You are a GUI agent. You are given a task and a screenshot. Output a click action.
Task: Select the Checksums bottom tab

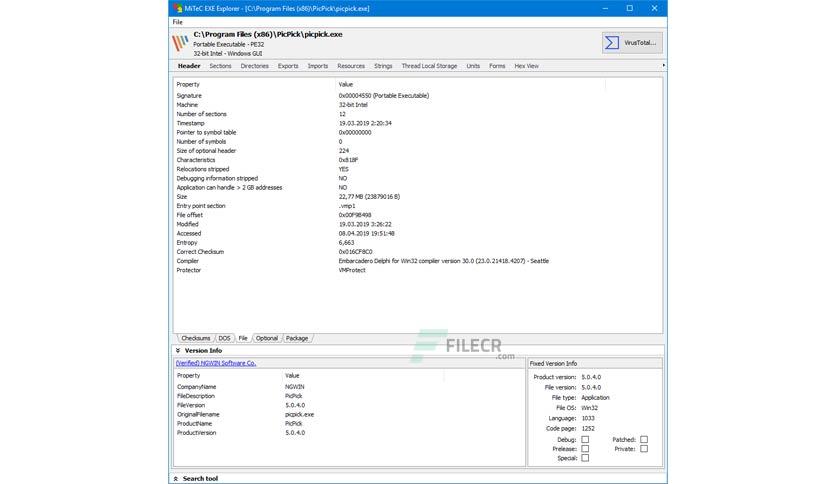[x=195, y=338]
